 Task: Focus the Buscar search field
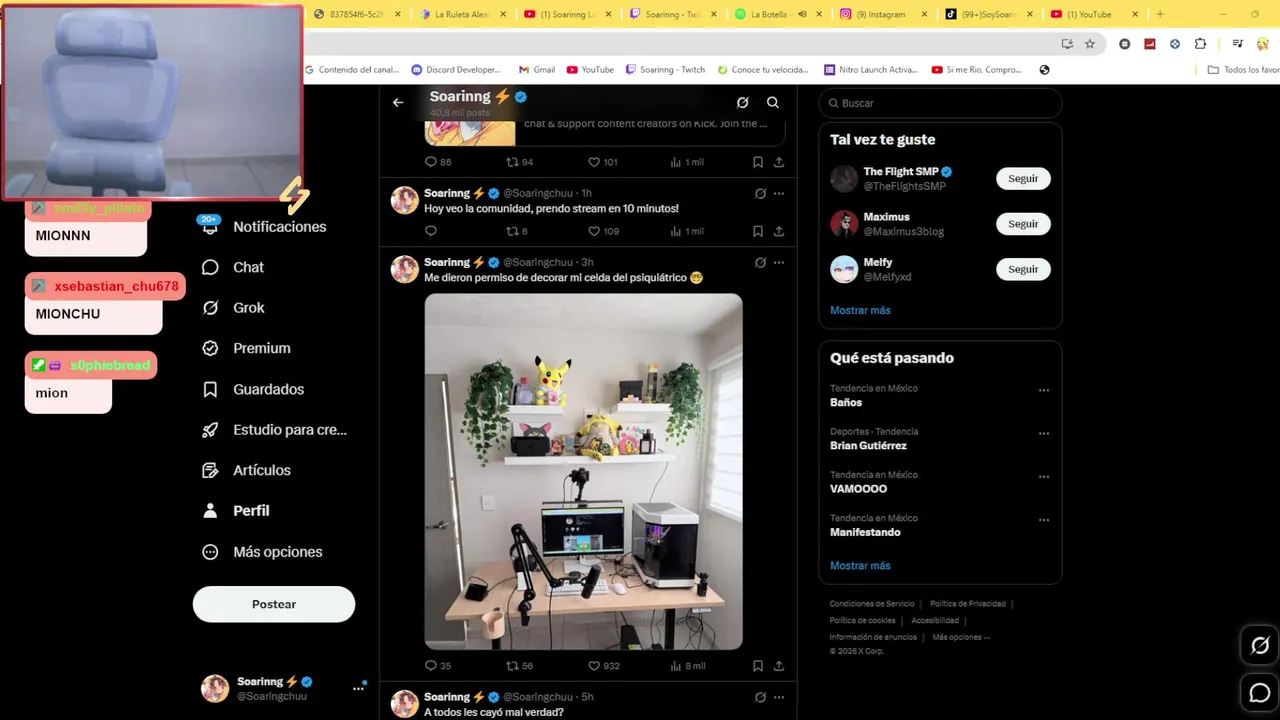940,103
